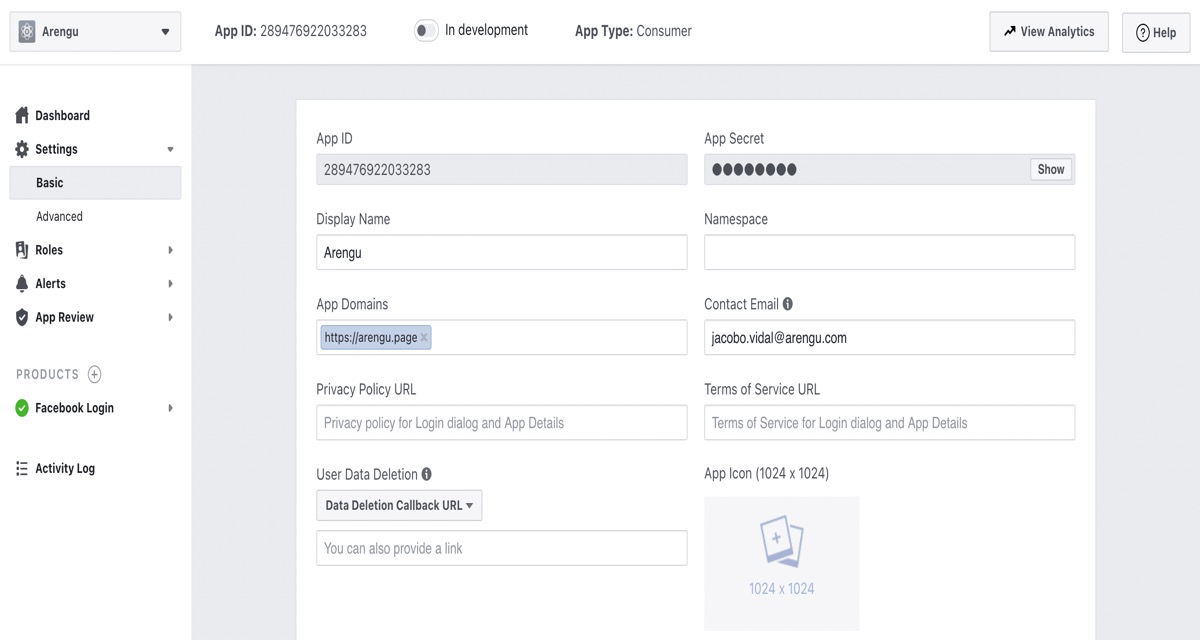Click the Privacy Policy URL field
This screenshot has height=640, width=1200.
501,423
